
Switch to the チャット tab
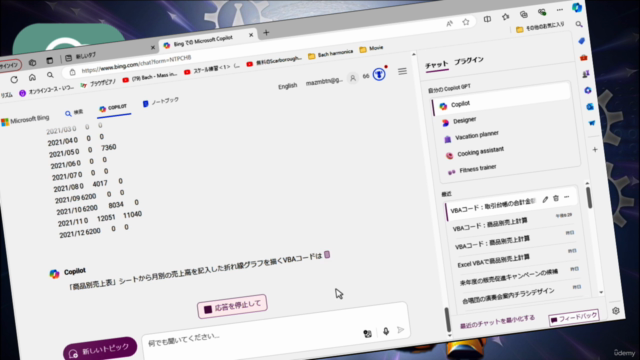click(436, 65)
